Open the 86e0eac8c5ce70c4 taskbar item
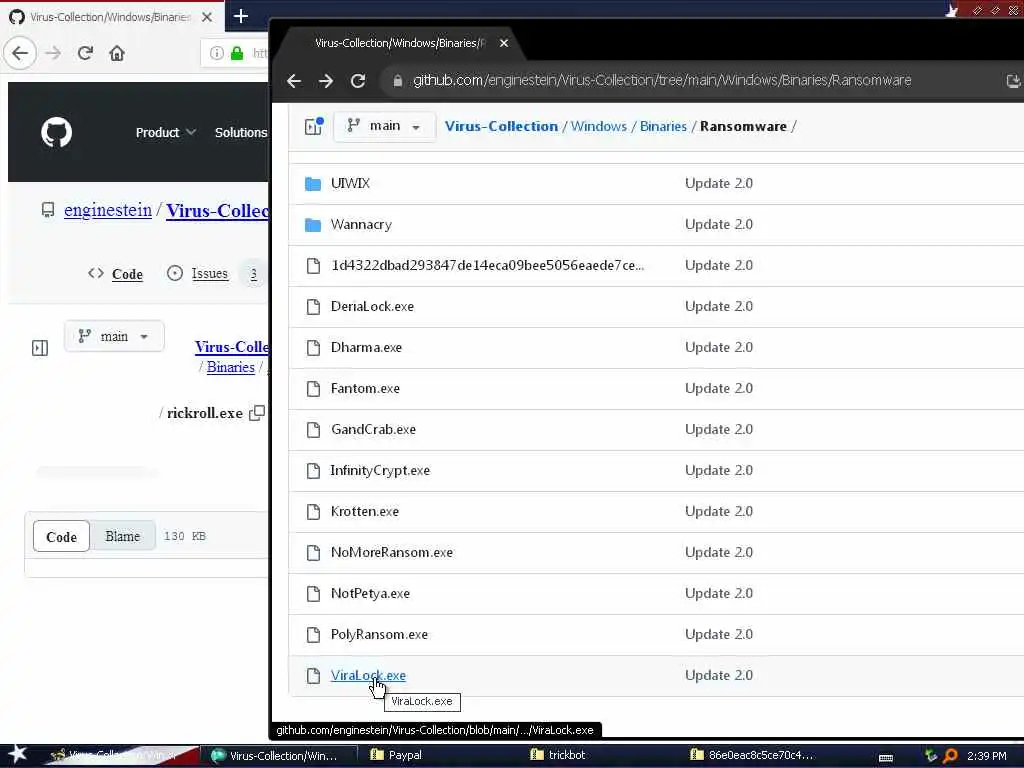Viewport: 1024px width, 768px height. tap(752, 755)
